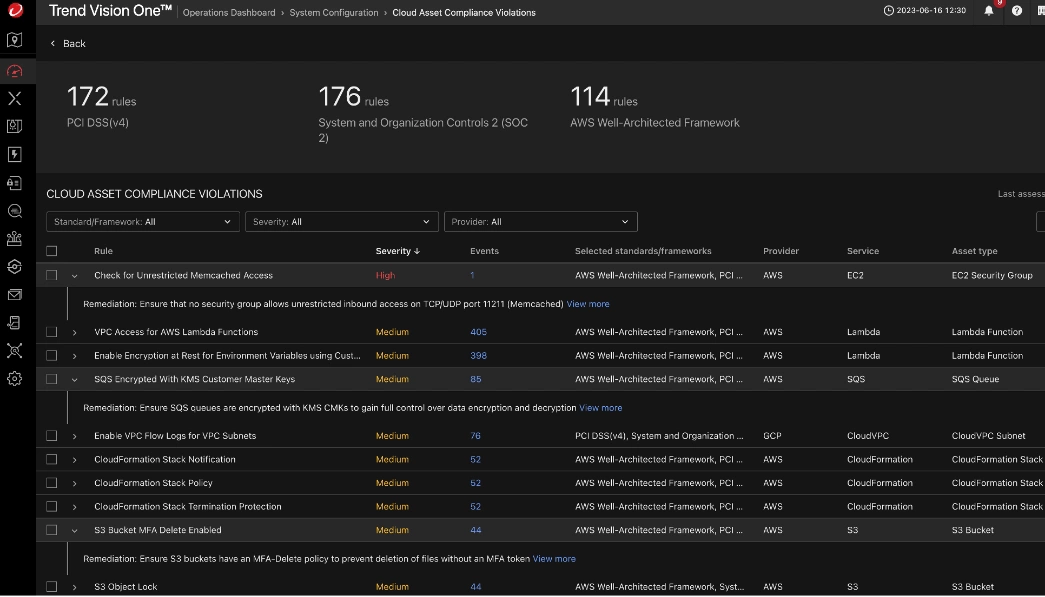This screenshot has height=597, width=1045.
Task: Select 114 rules AWS Well-Architected card
Action: coord(654,107)
